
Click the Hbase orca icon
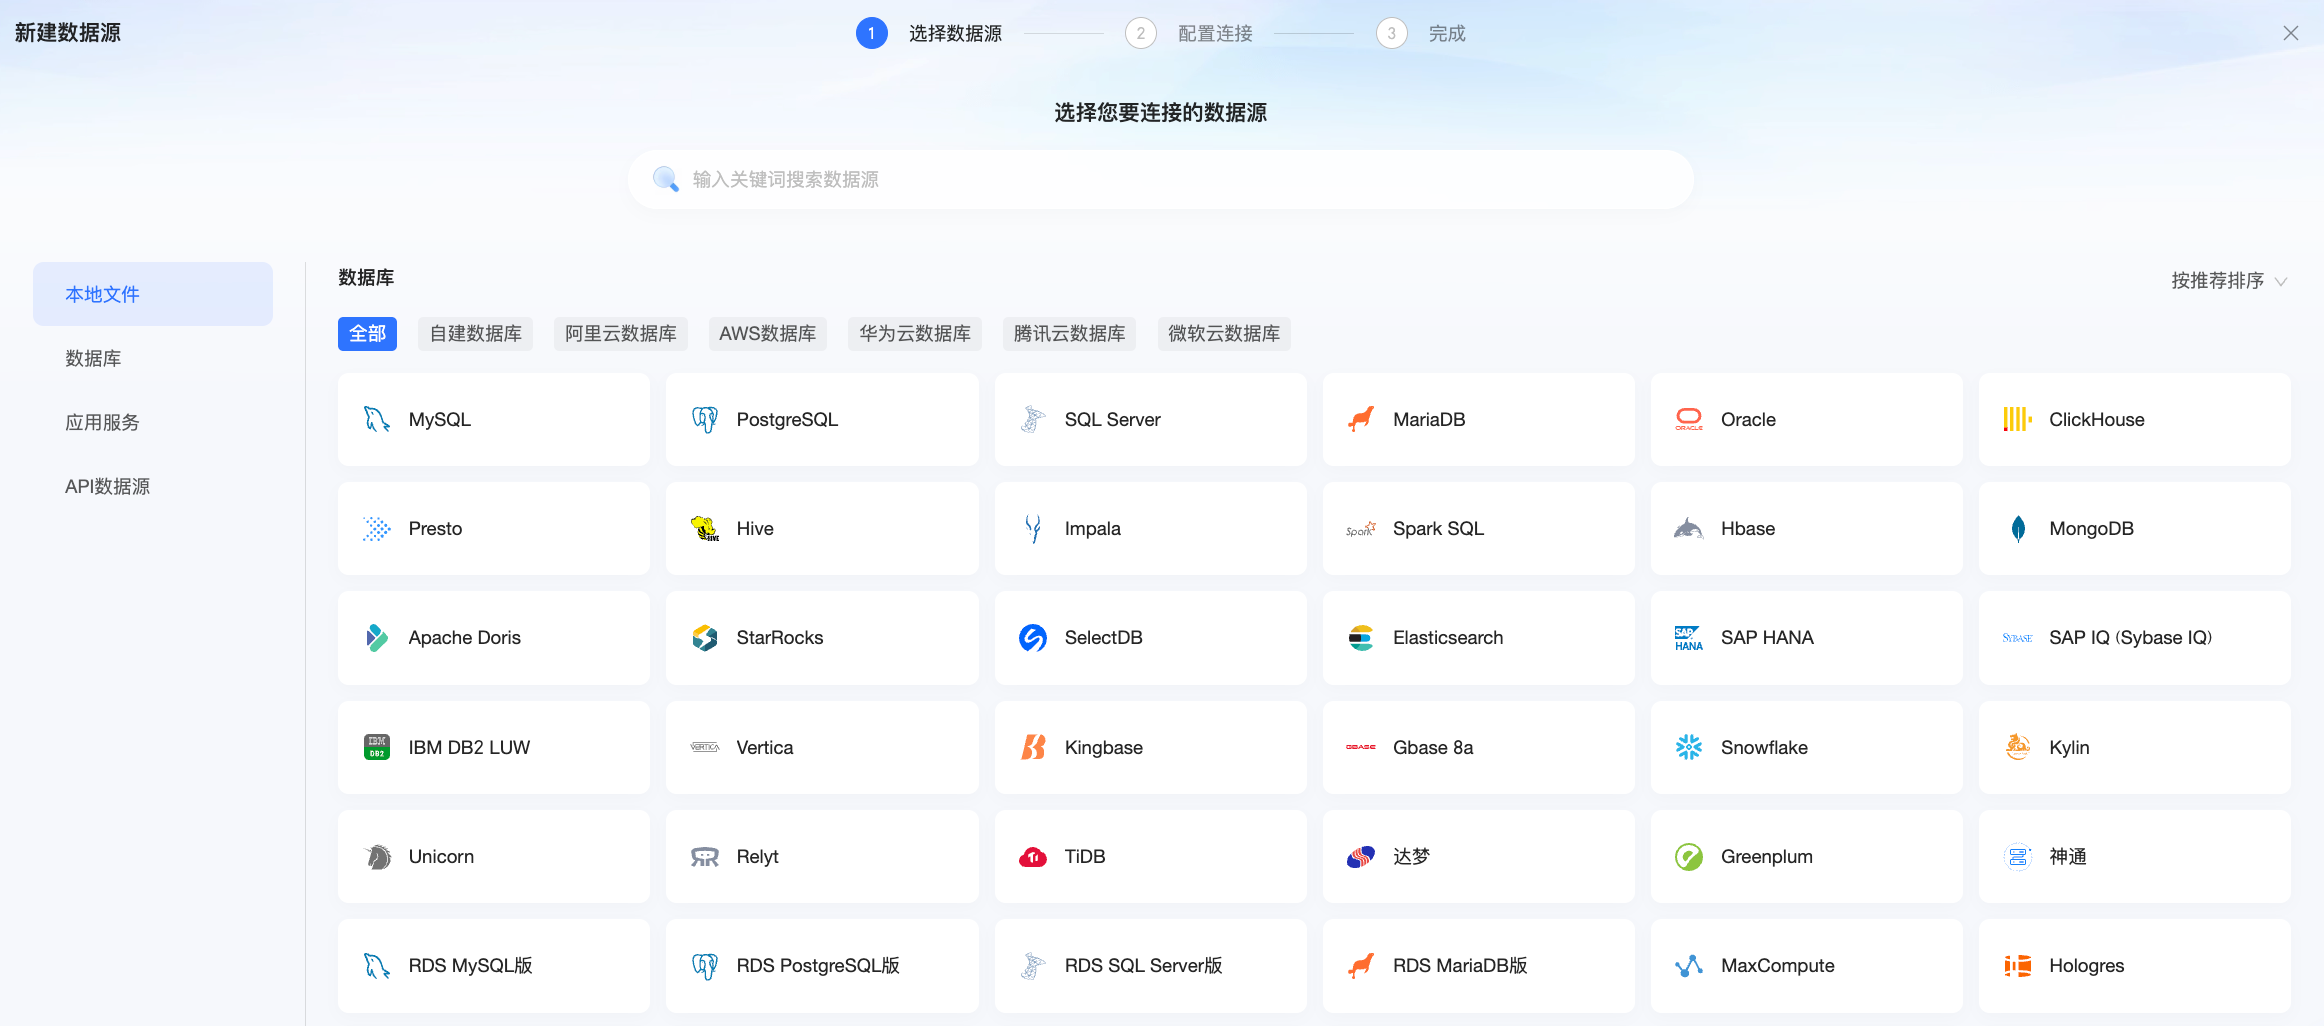pyautogui.click(x=1689, y=529)
